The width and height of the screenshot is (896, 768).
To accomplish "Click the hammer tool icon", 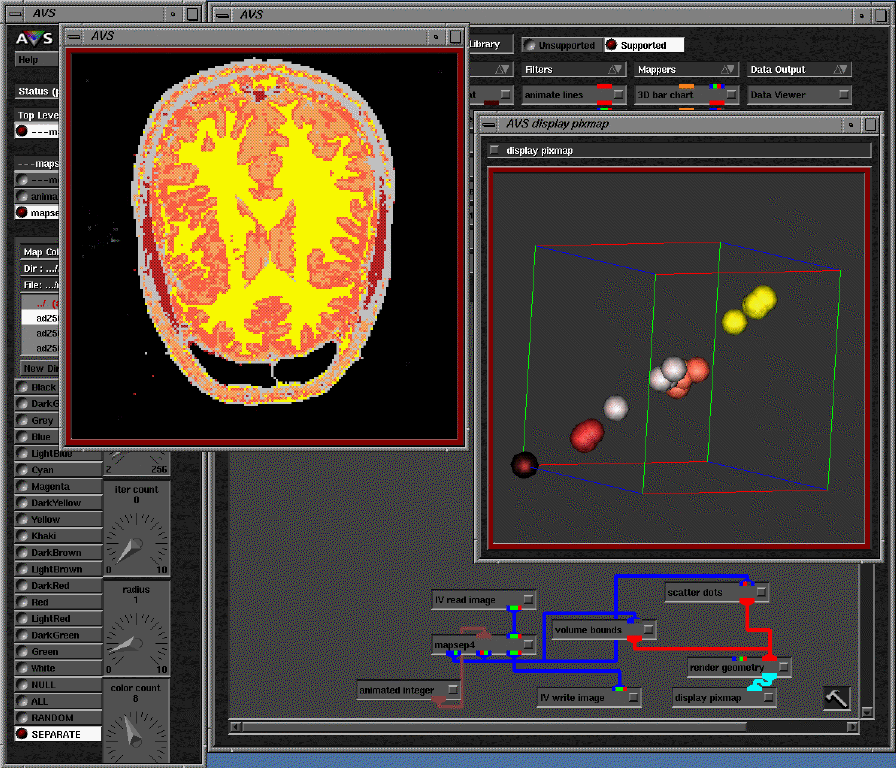I will pos(836,698).
